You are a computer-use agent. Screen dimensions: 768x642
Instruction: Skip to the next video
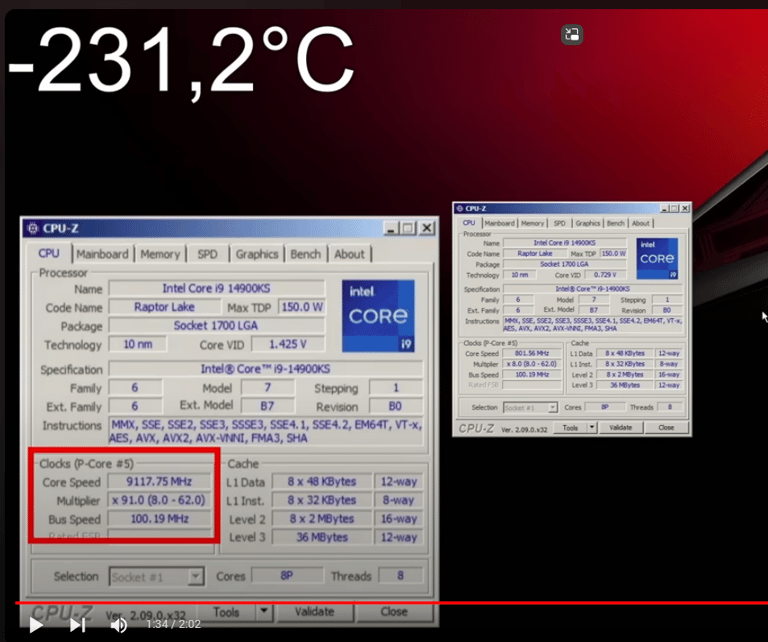click(77, 625)
